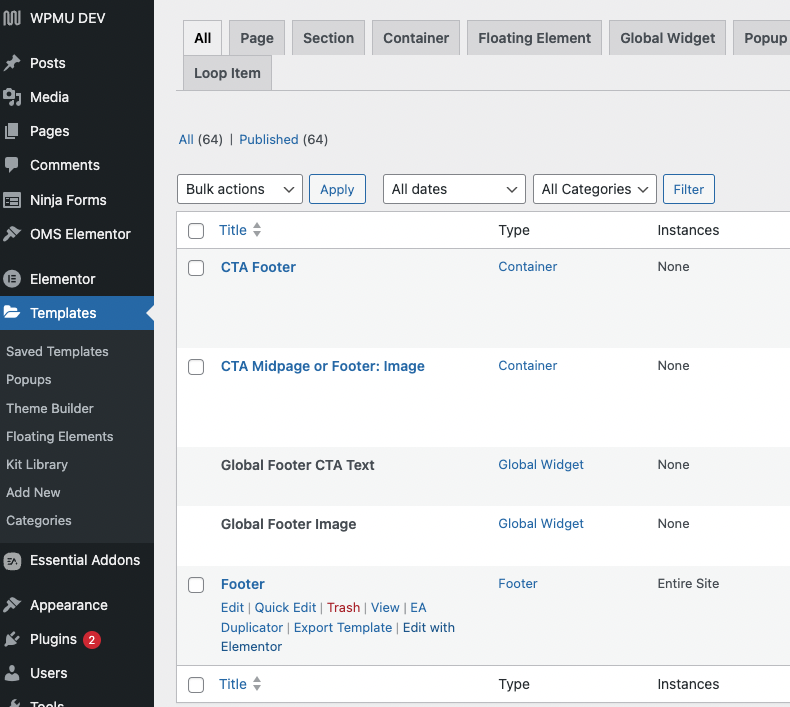Check the CTA Footer row checkbox

pos(196,268)
